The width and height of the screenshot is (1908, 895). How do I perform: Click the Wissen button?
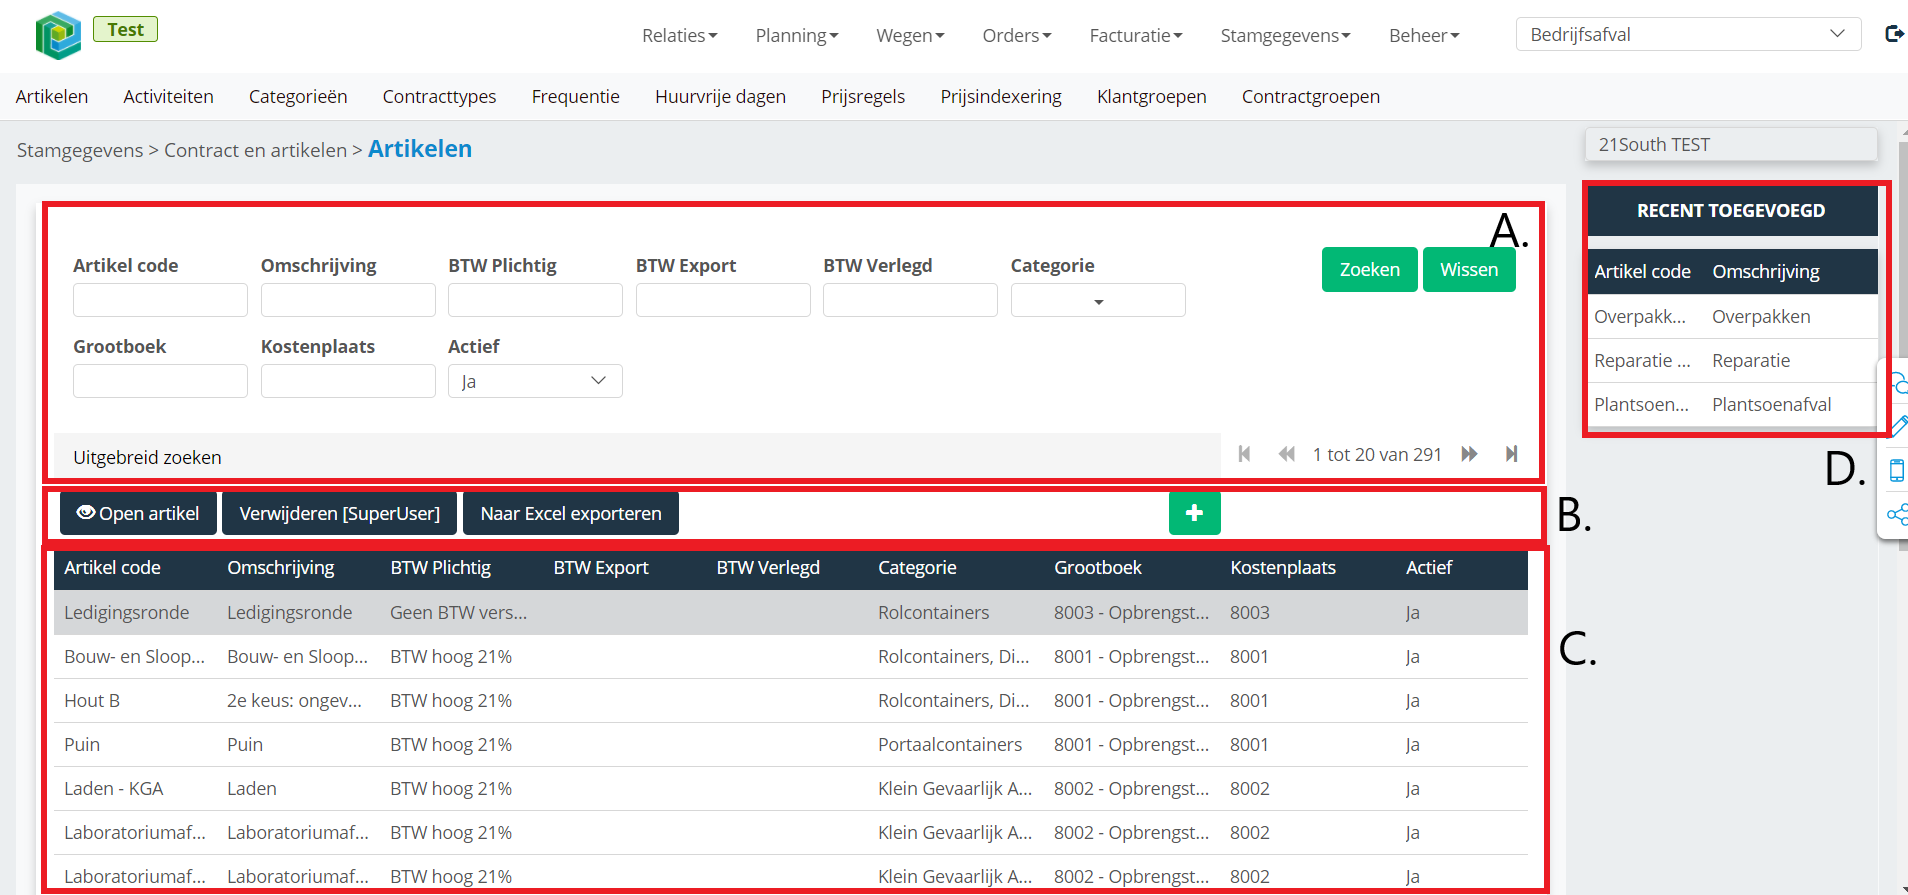tap(1469, 269)
